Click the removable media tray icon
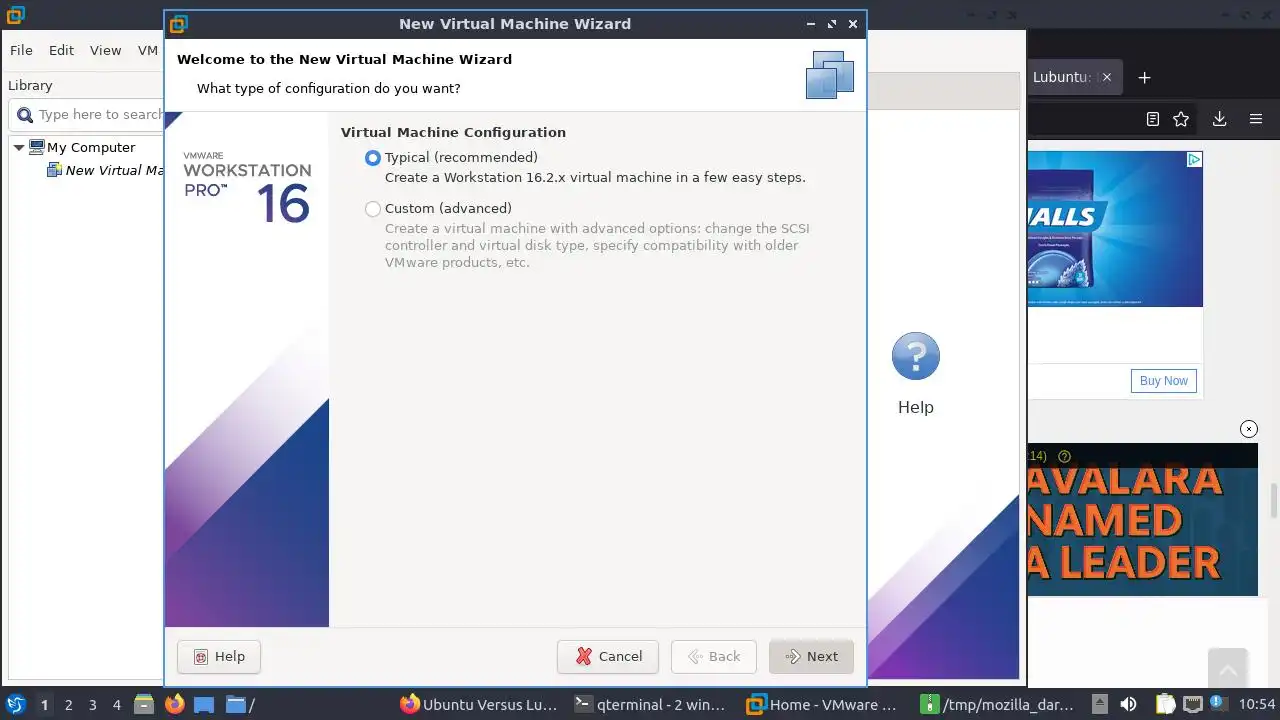This screenshot has height=720, width=1280. [1099, 704]
